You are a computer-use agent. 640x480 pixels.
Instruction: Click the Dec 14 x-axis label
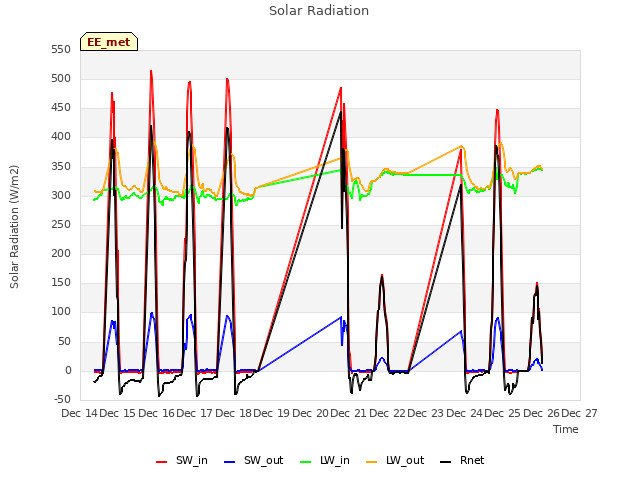[80, 413]
